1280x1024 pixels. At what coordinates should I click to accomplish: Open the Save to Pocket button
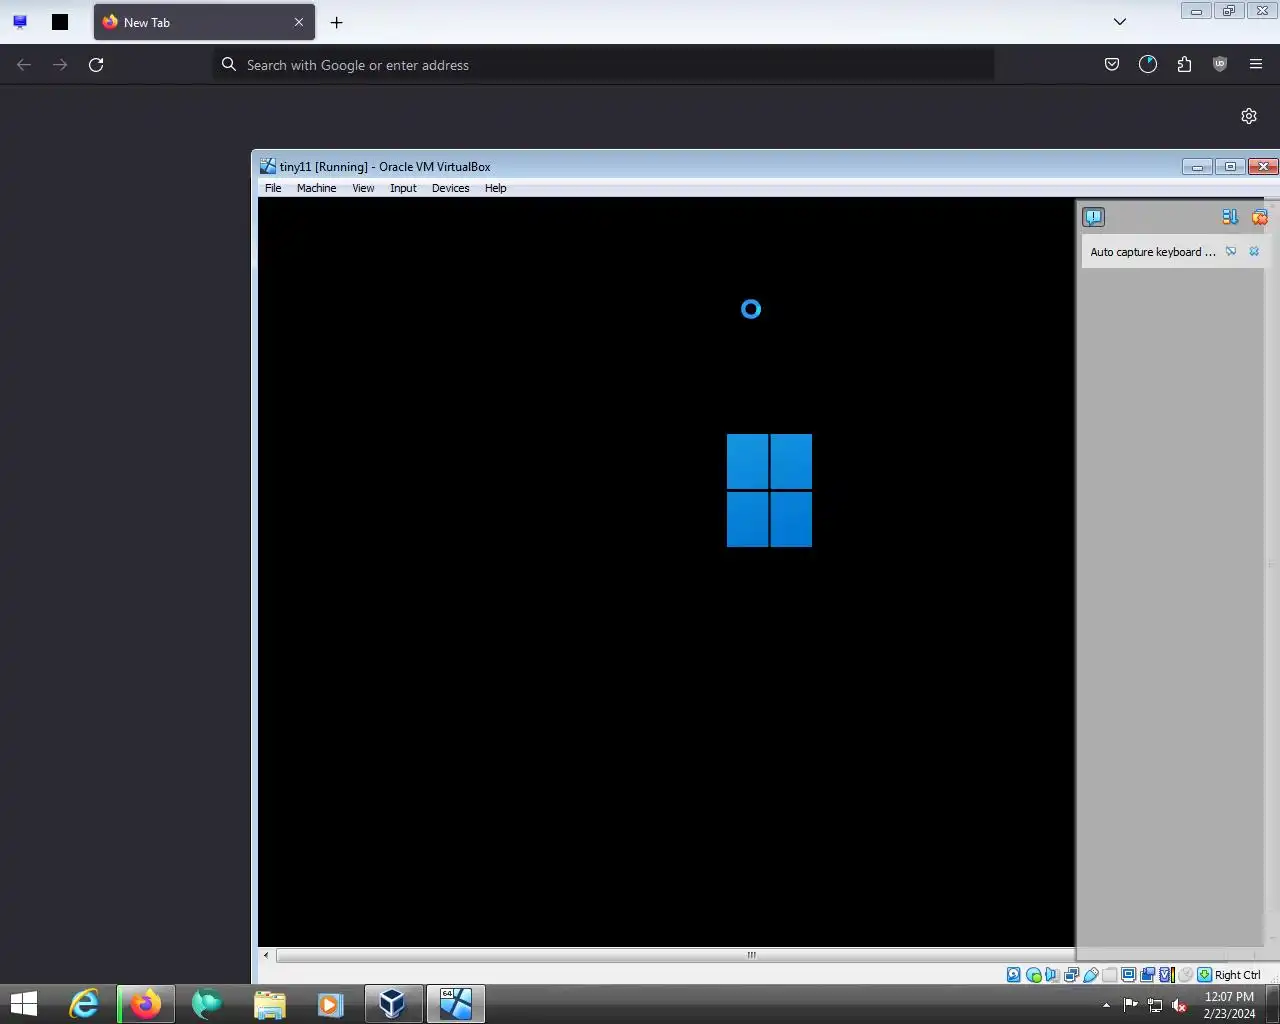1112,65
